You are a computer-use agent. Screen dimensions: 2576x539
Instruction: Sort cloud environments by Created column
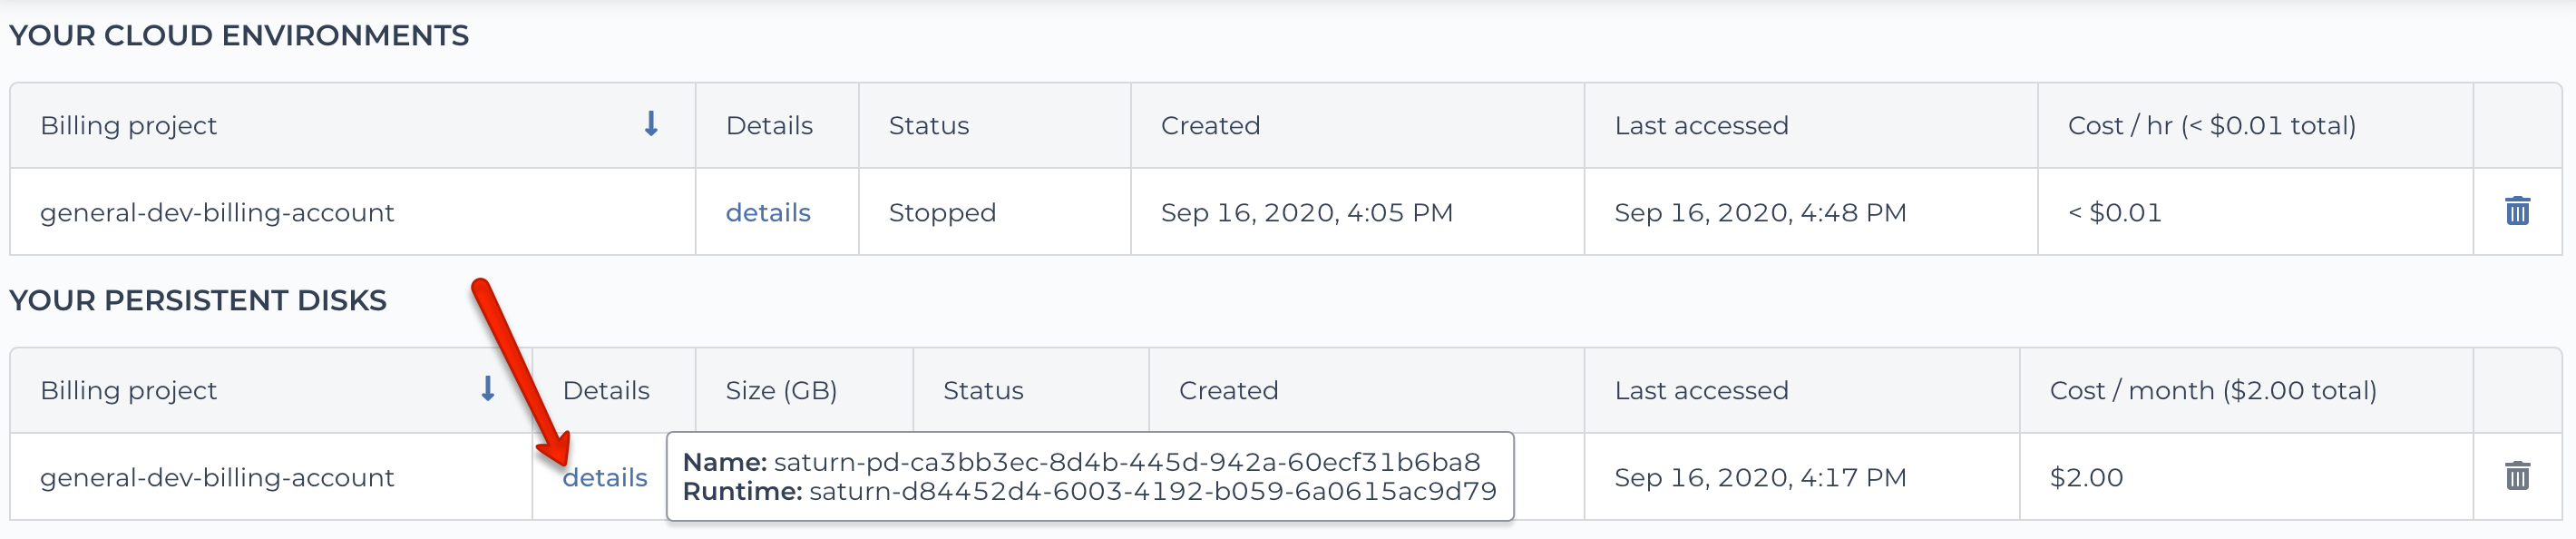click(x=1210, y=125)
